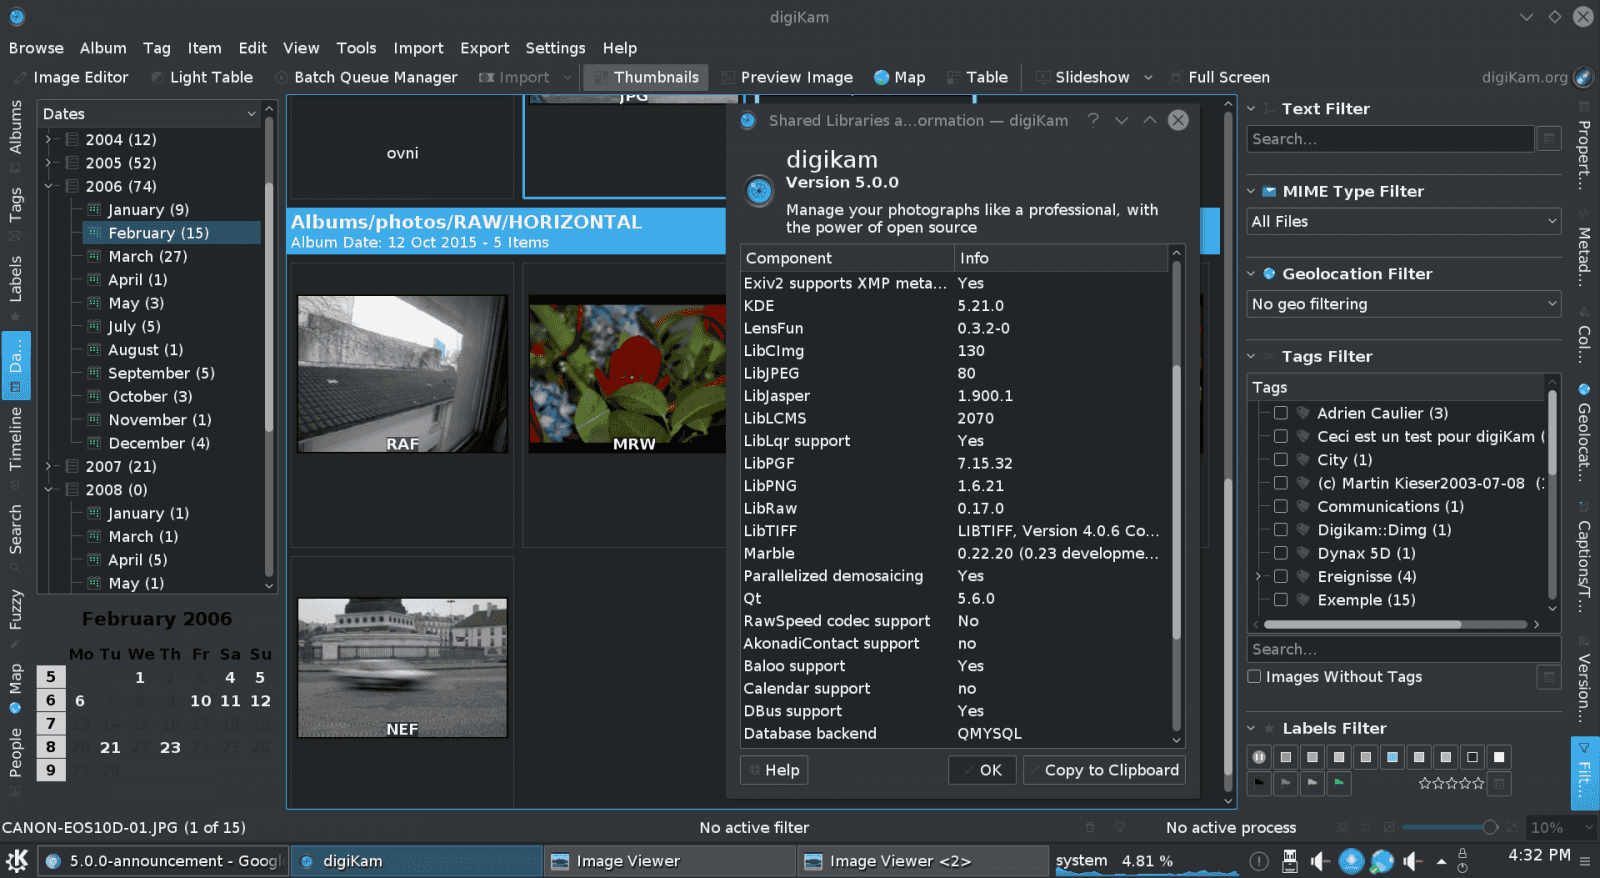This screenshot has width=1600, height=878.
Task: Open the Album menu
Action: pyautogui.click(x=103, y=48)
